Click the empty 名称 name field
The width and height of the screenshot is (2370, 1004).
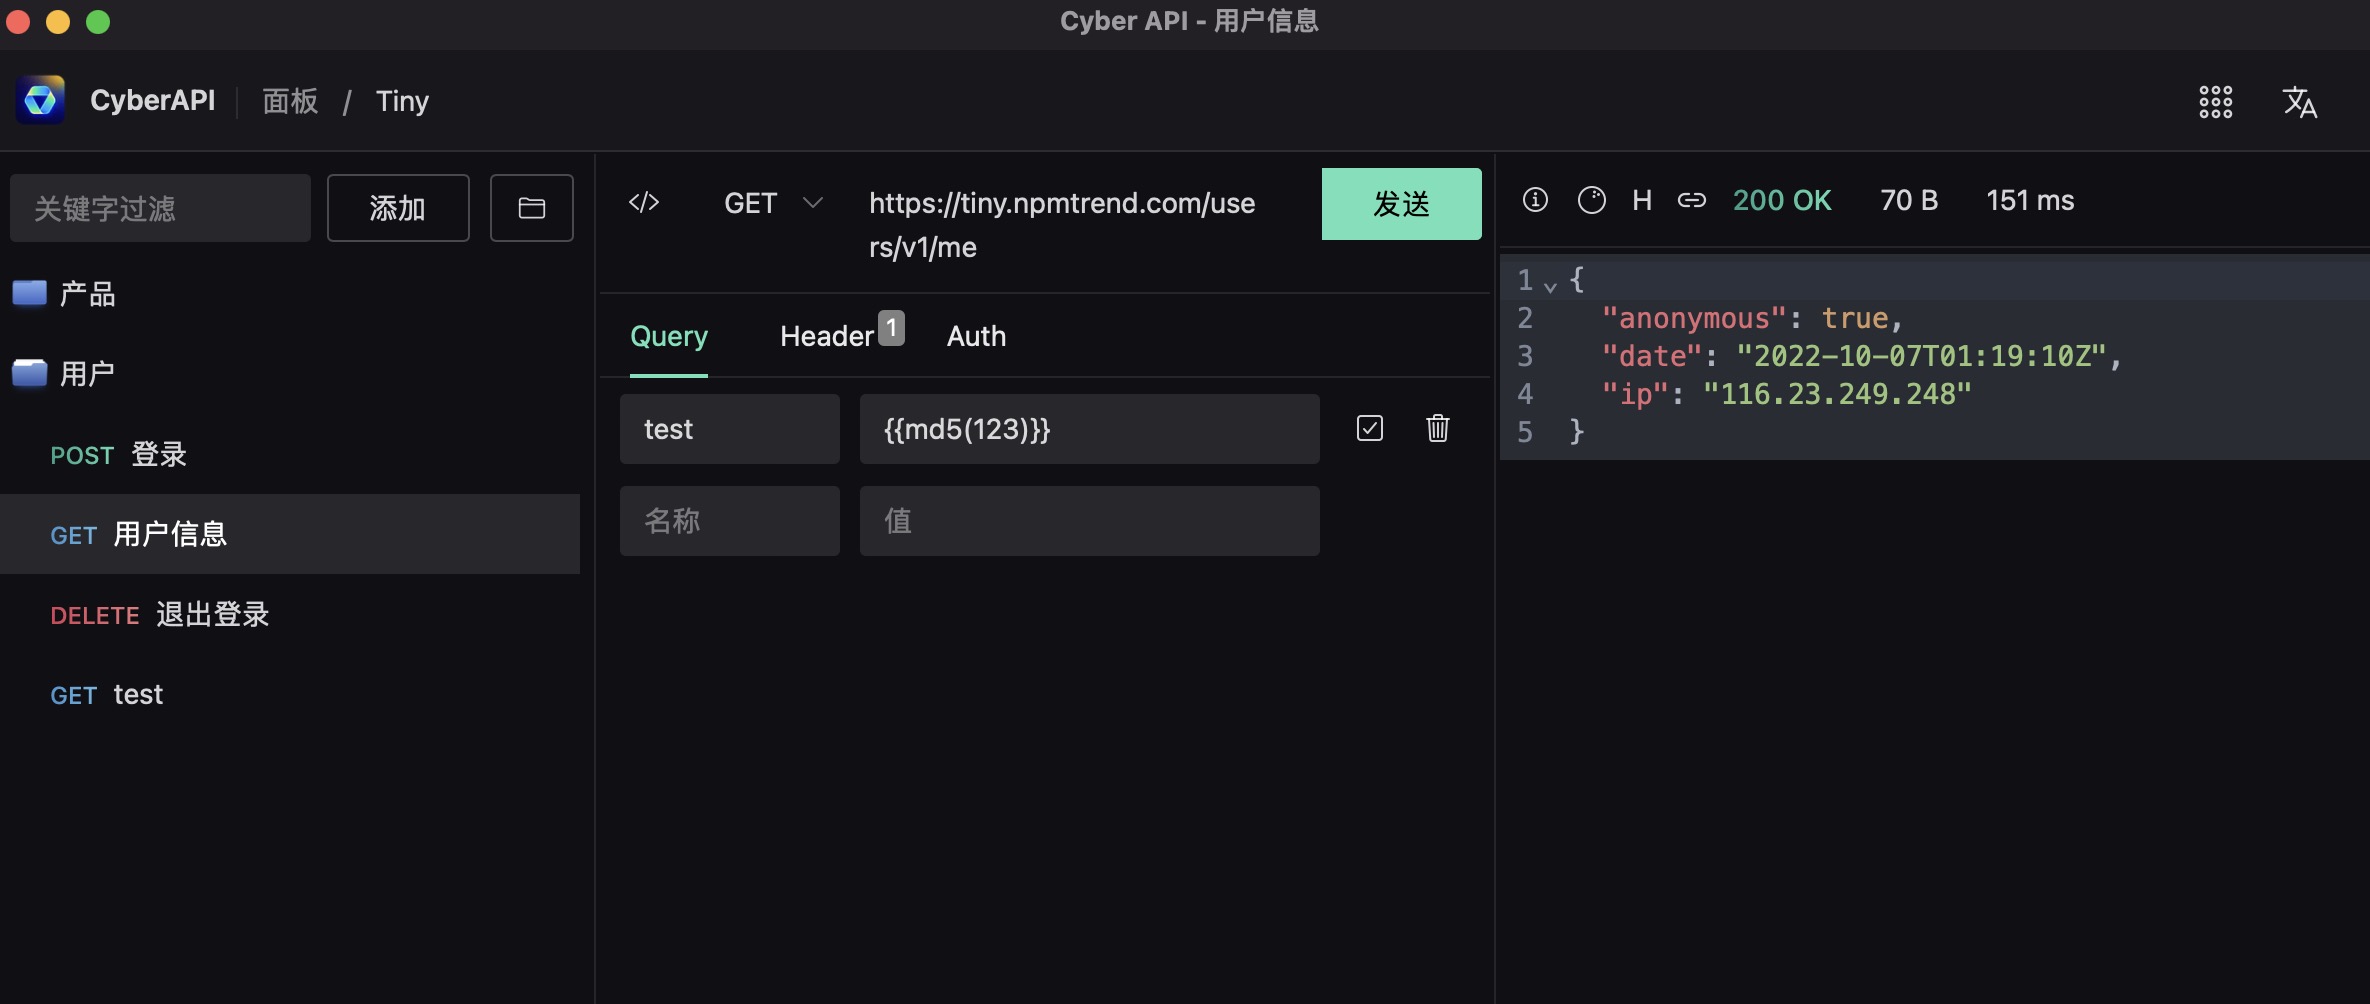tap(730, 521)
